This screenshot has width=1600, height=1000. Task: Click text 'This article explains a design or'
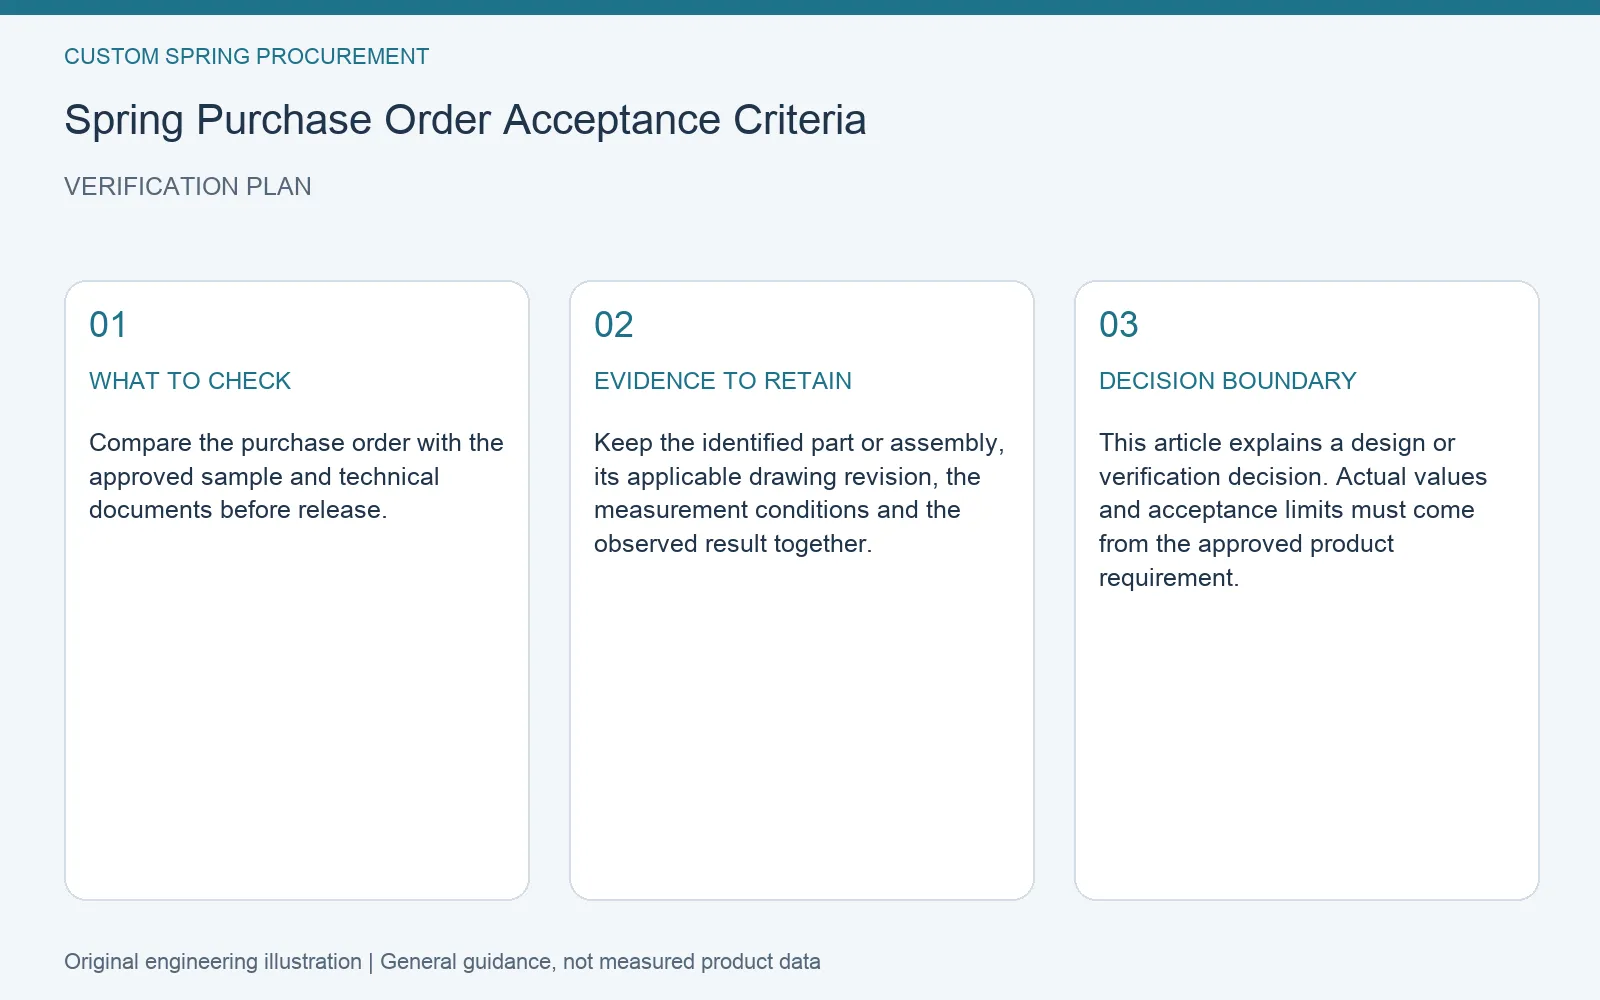[x=1277, y=443]
